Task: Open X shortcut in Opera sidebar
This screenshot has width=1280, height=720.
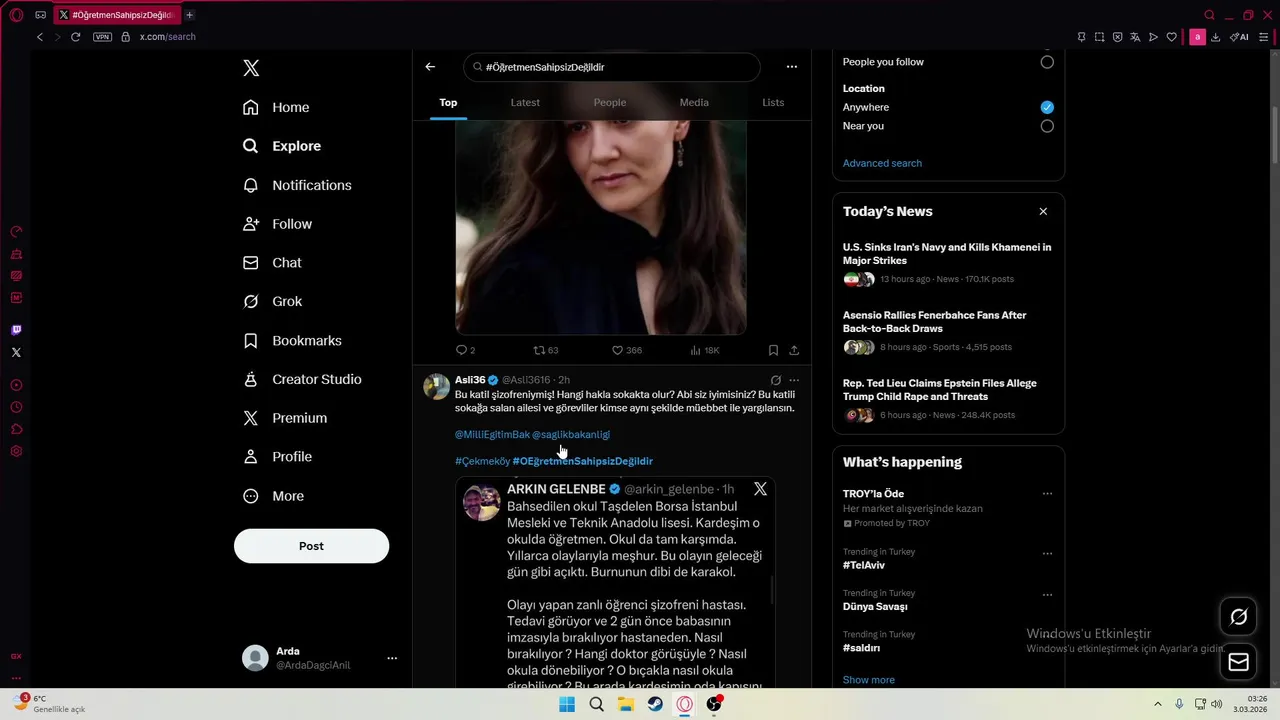Action: point(16,352)
